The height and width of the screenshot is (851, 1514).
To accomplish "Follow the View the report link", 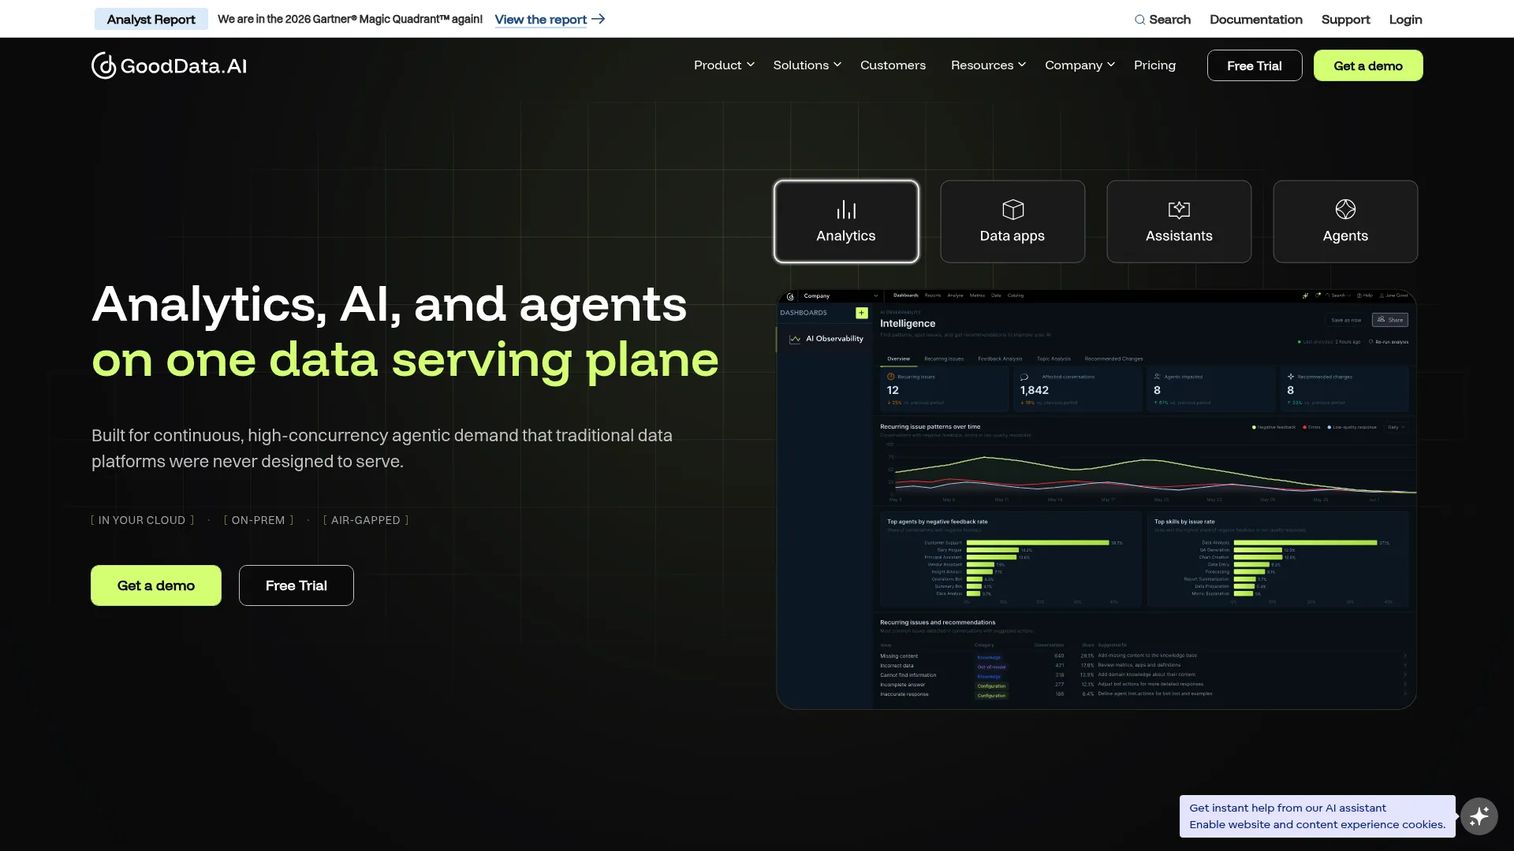I will 541,19.
